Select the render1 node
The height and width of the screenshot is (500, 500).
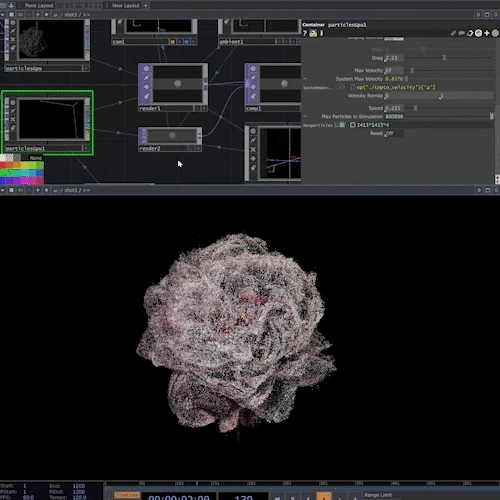coord(173,87)
